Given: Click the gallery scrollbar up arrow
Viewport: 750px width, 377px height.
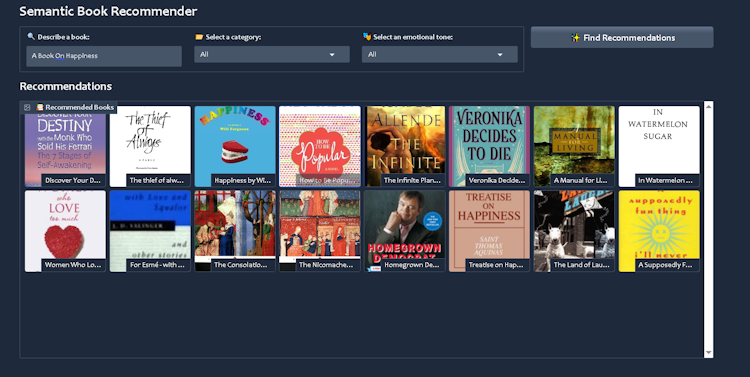Looking at the screenshot, I should pos(709,106).
